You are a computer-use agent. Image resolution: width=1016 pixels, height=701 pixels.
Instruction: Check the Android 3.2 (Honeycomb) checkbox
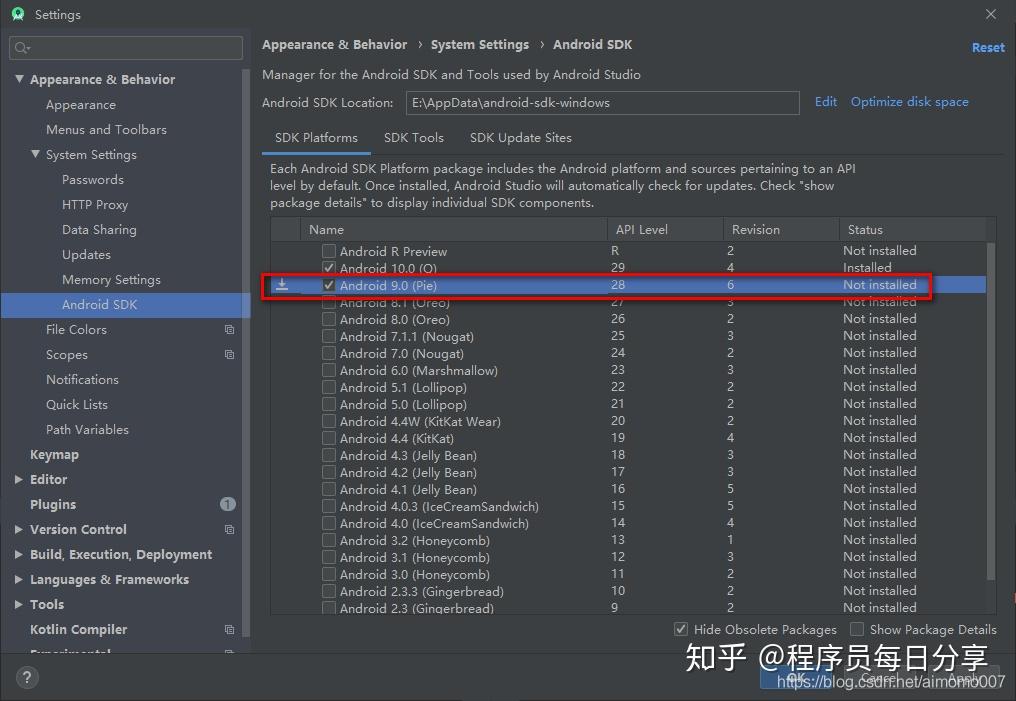tap(329, 540)
